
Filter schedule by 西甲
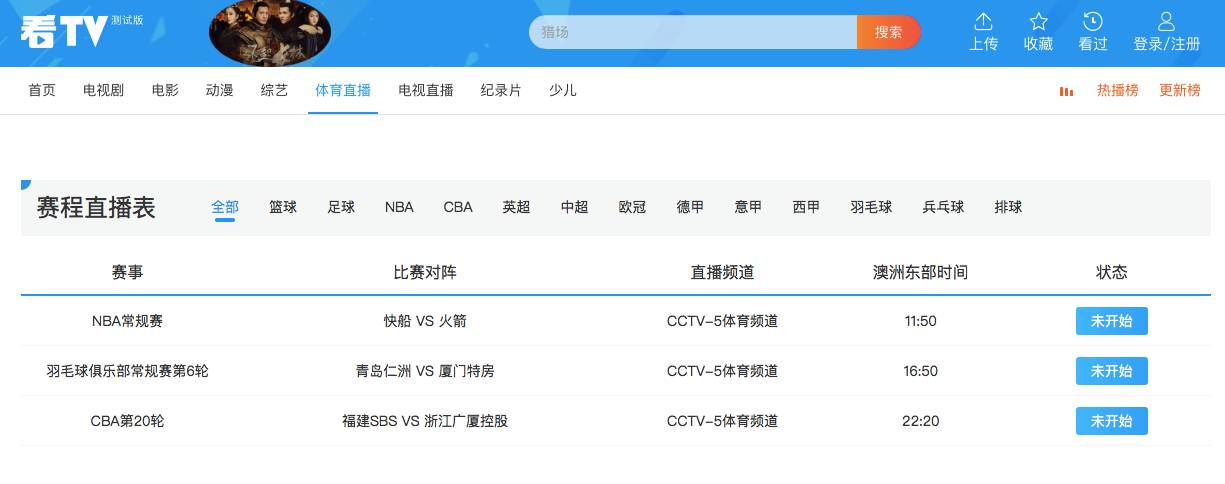point(806,207)
